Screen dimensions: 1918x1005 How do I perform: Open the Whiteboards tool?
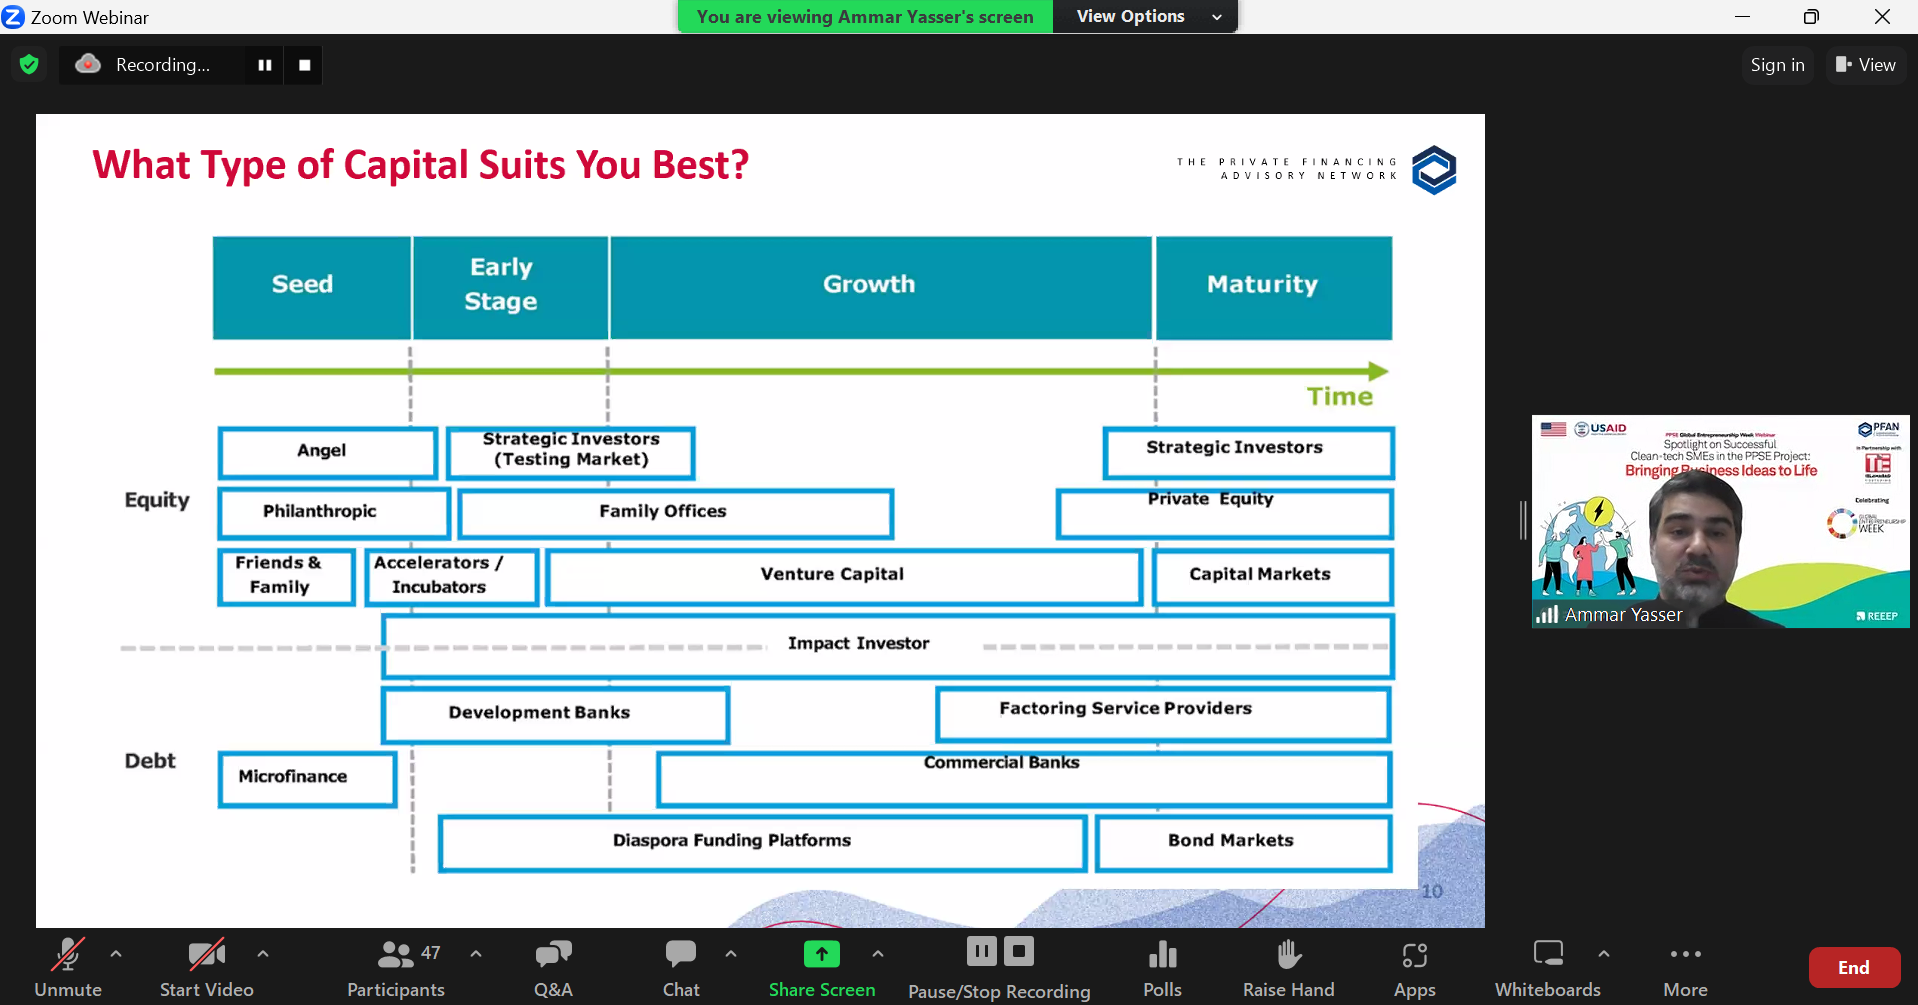pyautogui.click(x=1547, y=967)
